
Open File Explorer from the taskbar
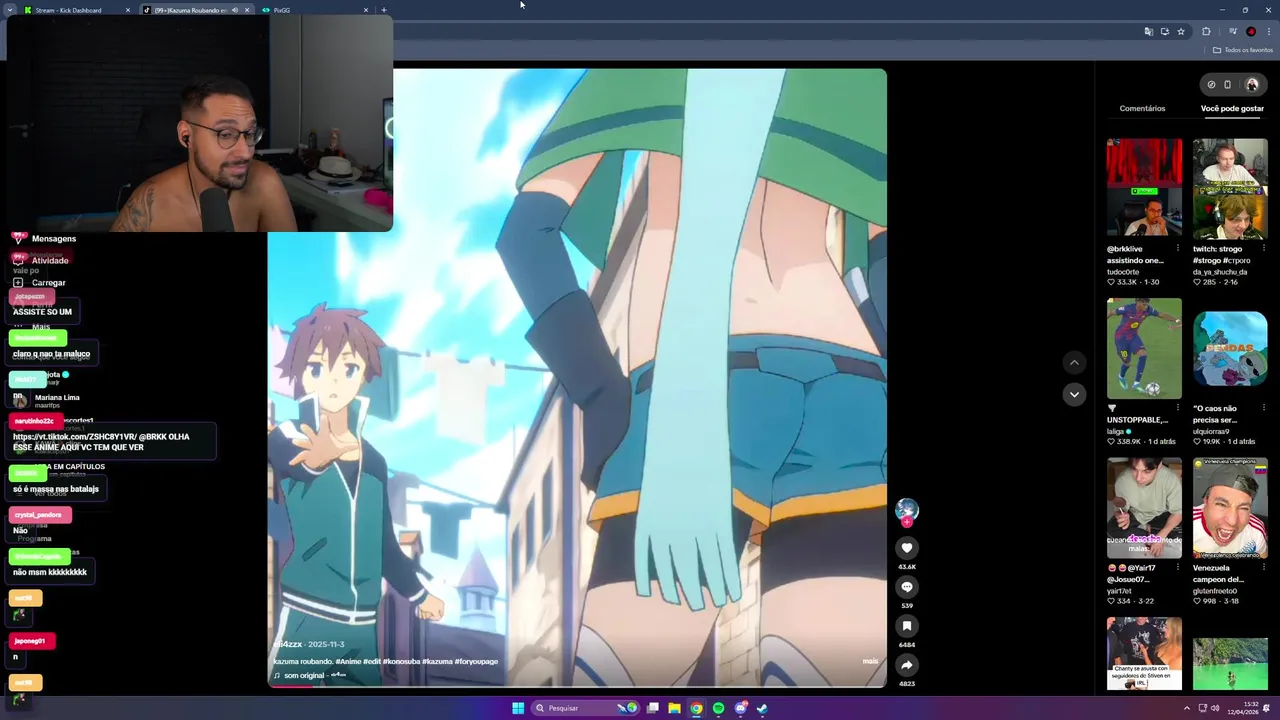coord(675,708)
